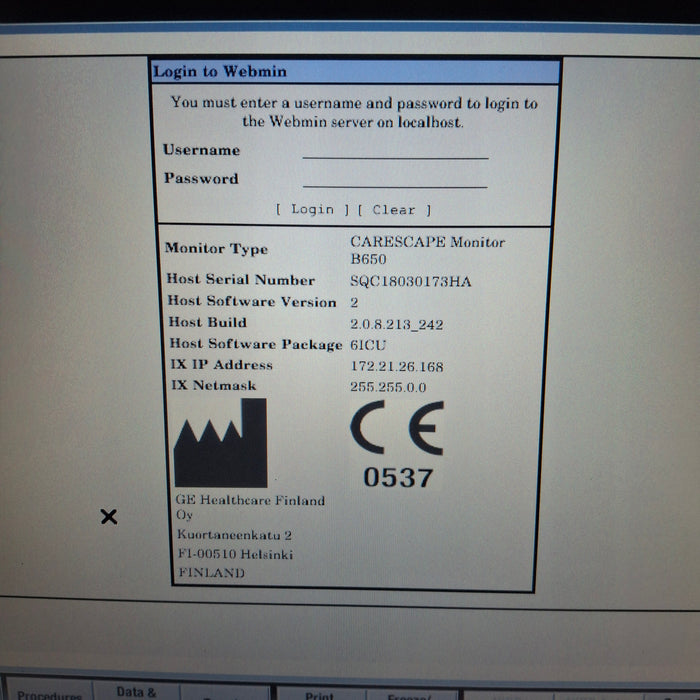Click the 0537 notified body number
This screenshot has width=700, height=700.
397,478
